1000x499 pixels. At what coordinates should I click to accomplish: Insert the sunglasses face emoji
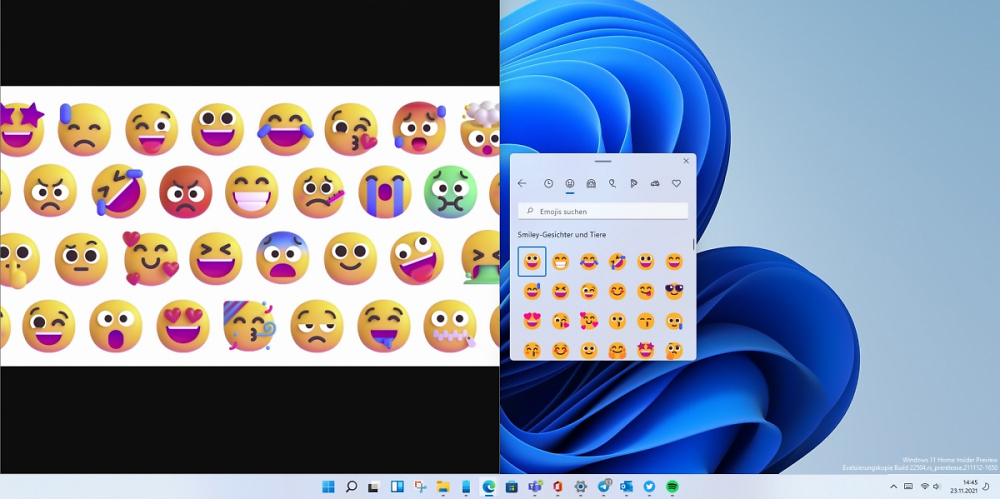[674, 292]
